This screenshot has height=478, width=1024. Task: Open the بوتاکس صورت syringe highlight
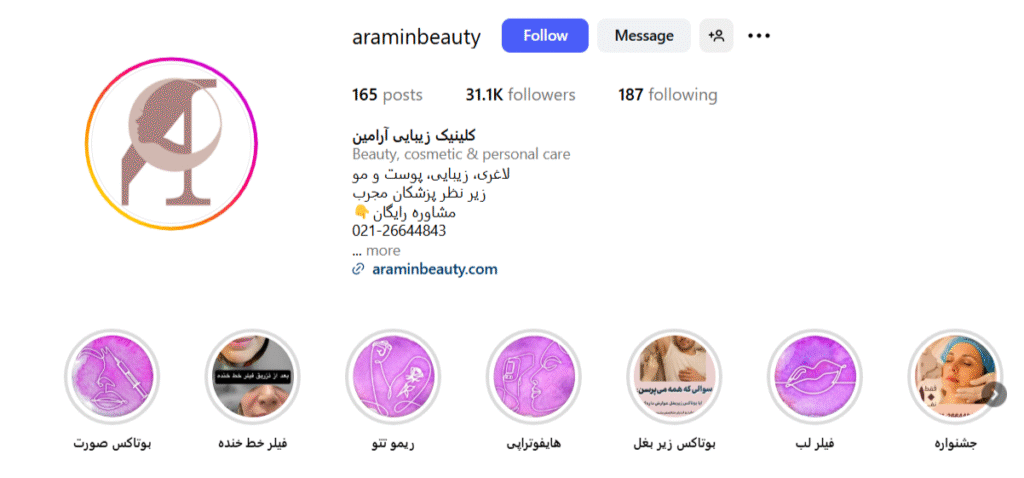[112, 376]
